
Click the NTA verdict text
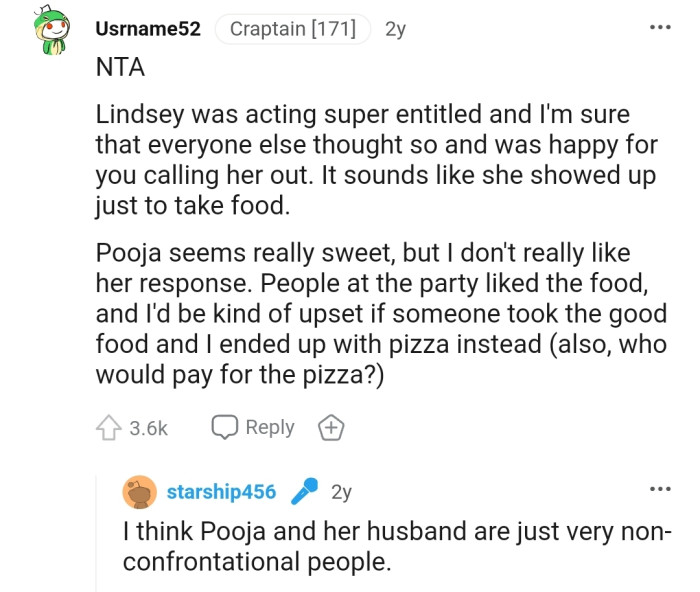[x=117, y=67]
